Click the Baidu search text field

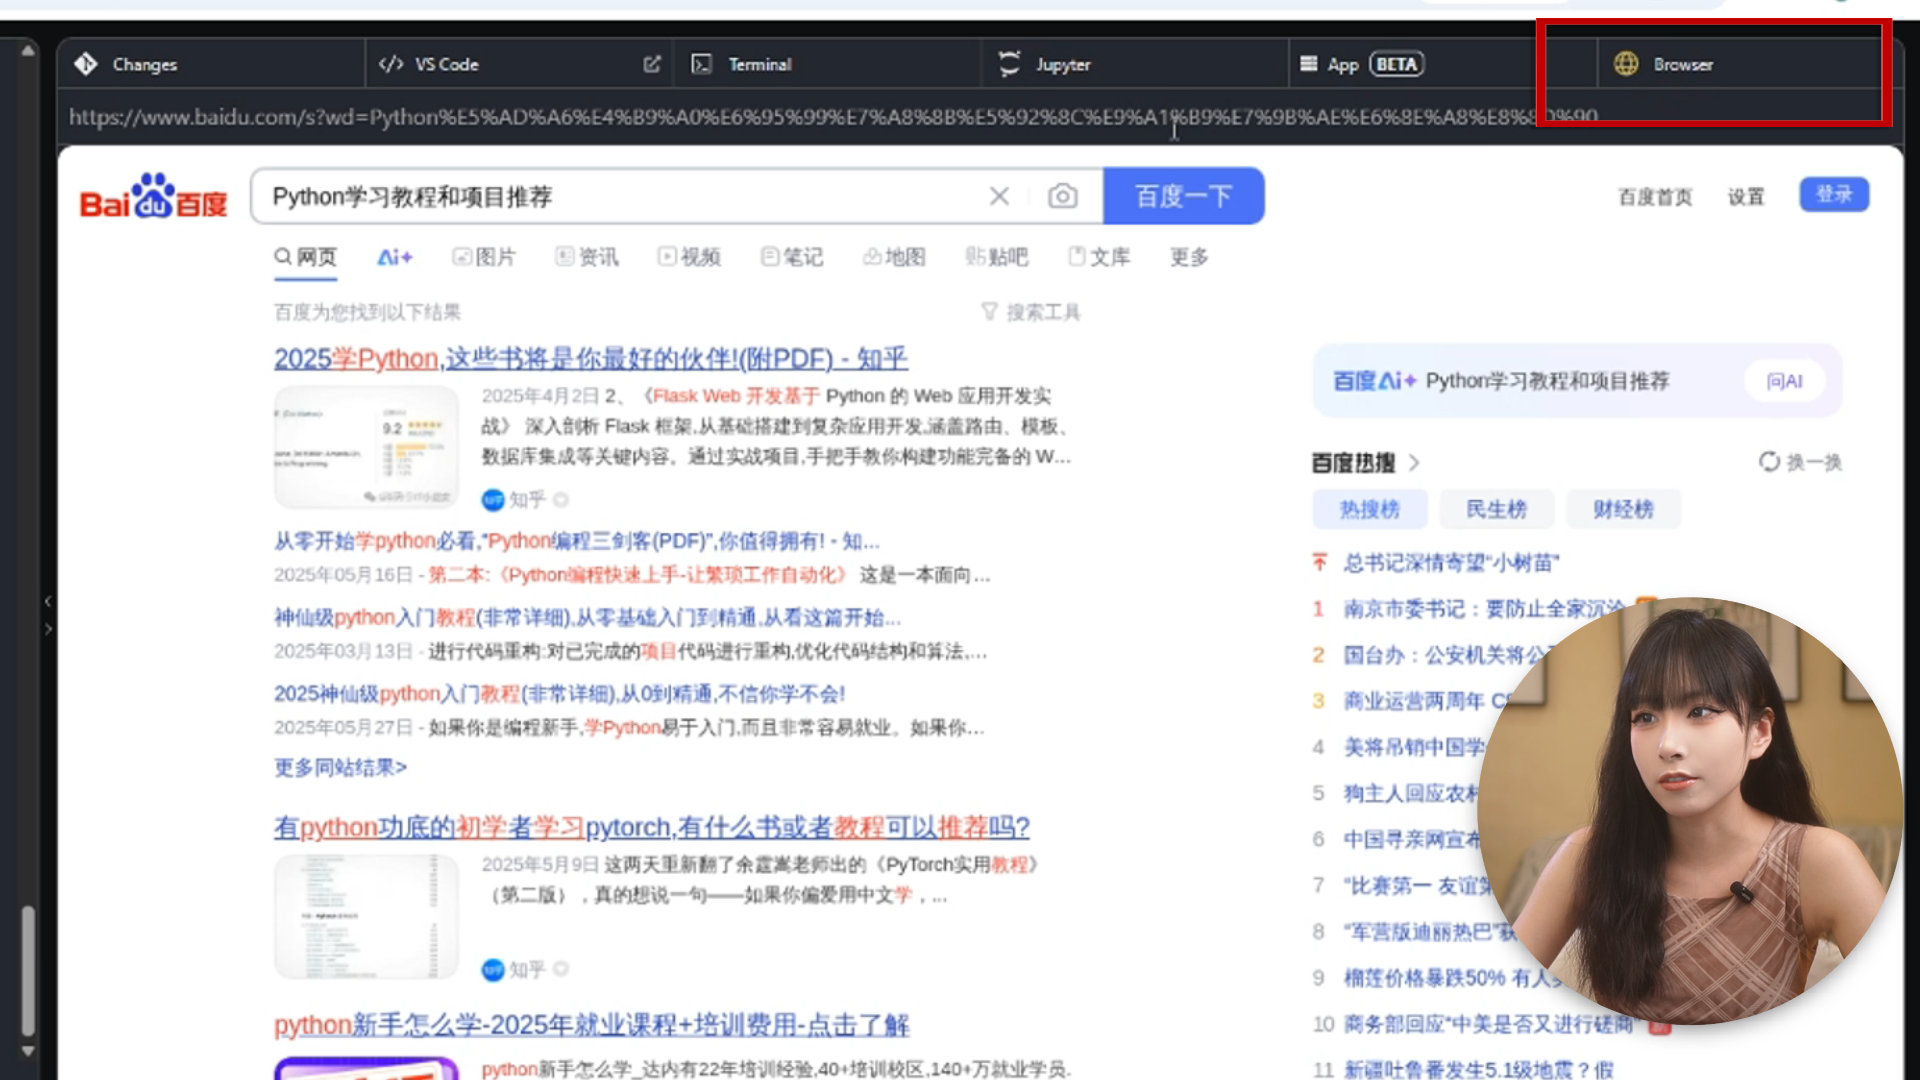point(620,196)
